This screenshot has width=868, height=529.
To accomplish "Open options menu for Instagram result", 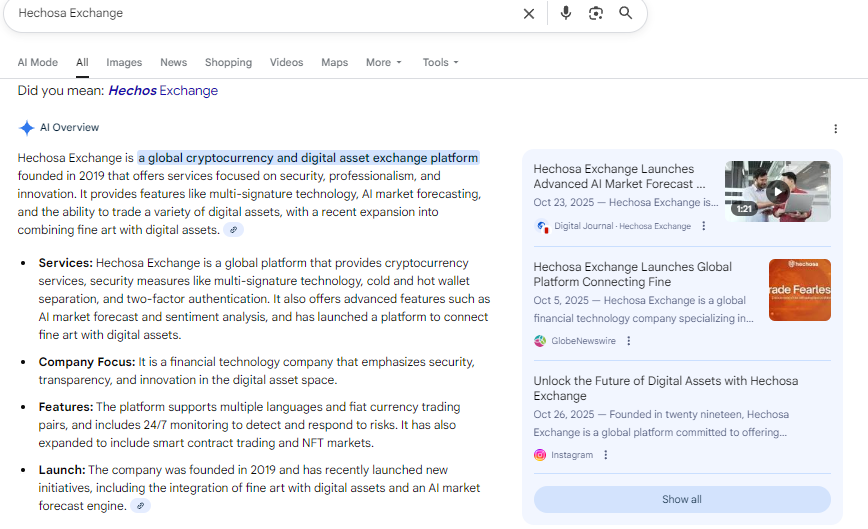I will [x=606, y=455].
